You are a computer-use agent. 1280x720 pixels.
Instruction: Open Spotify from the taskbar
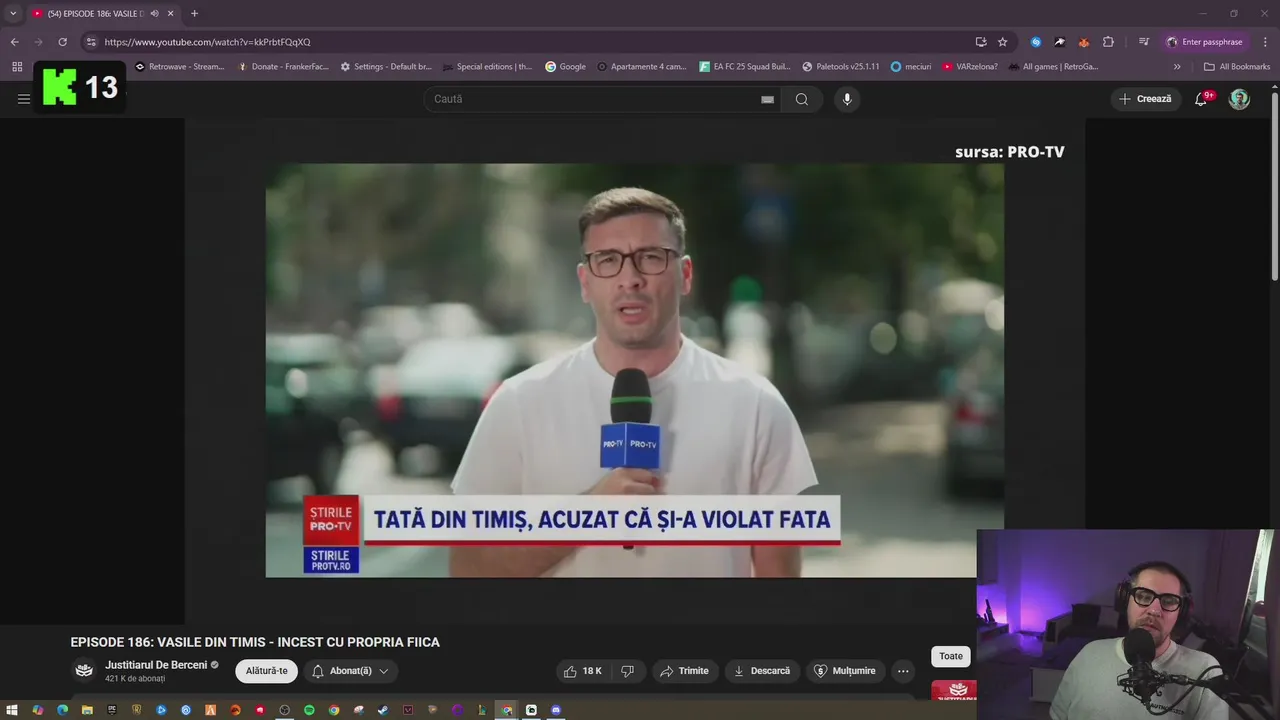tap(309, 710)
